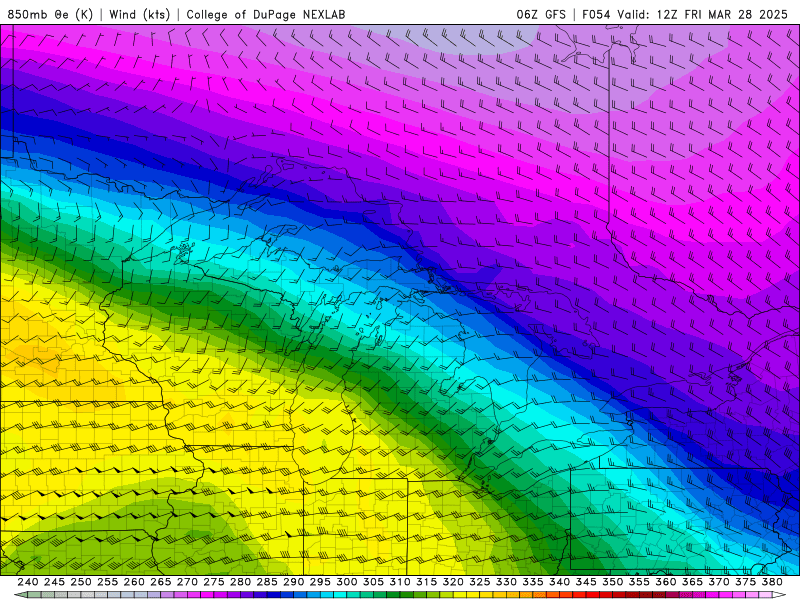Select the 240 legend value

click(28, 582)
